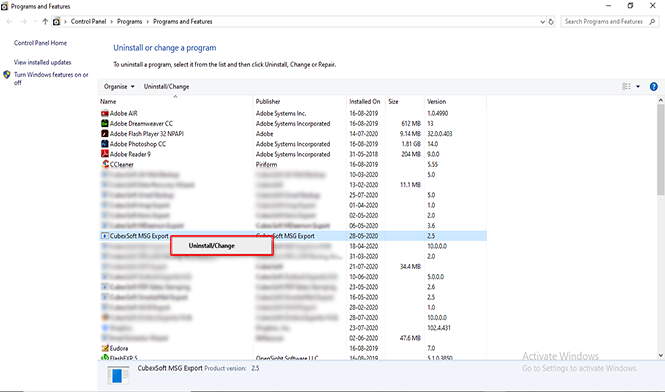The width and height of the screenshot is (665, 392).
Task: Click the Windows features shield icon
Action: (x=7, y=75)
